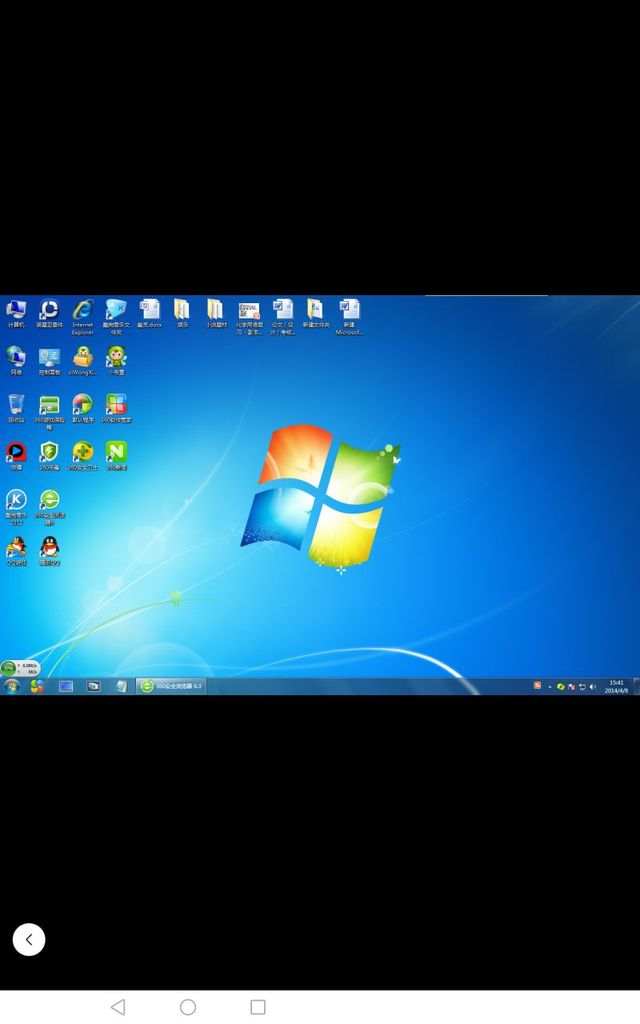Open the taskbar clock showing 15:41
The height and width of the screenshot is (1024, 640).
point(616,686)
